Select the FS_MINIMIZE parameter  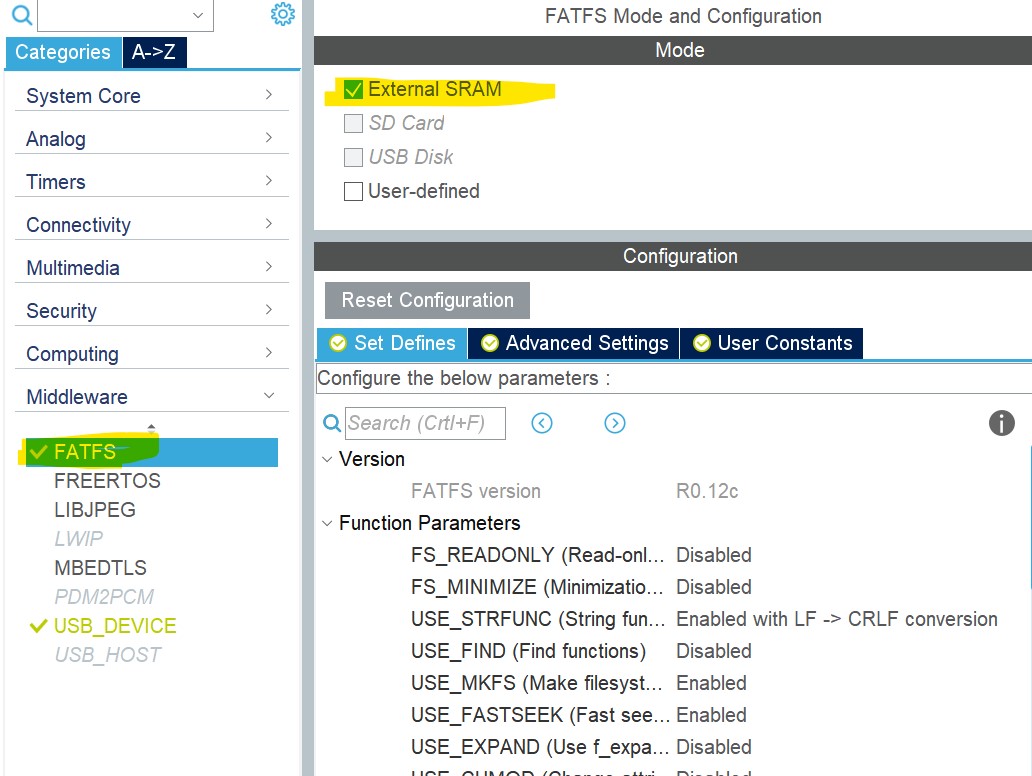click(536, 587)
